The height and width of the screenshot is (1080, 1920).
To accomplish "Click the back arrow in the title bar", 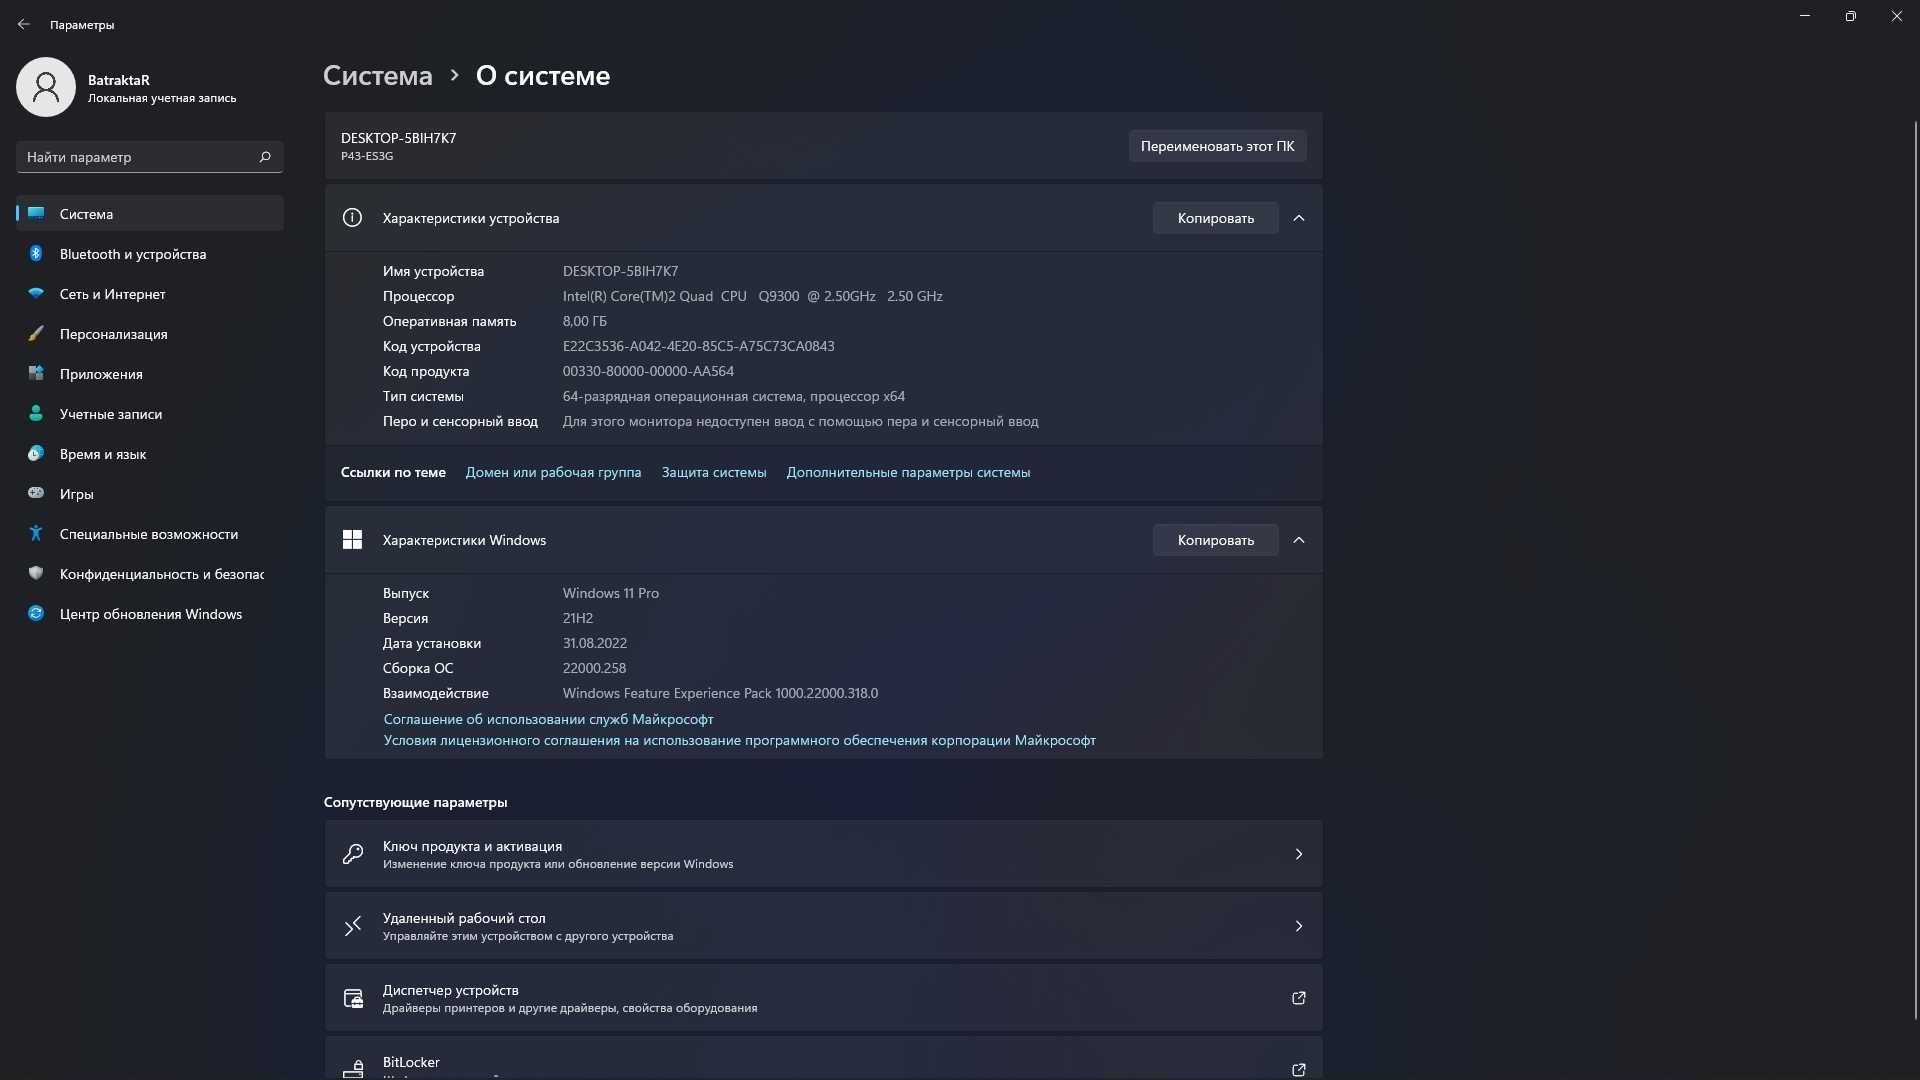I will [x=24, y=24].
